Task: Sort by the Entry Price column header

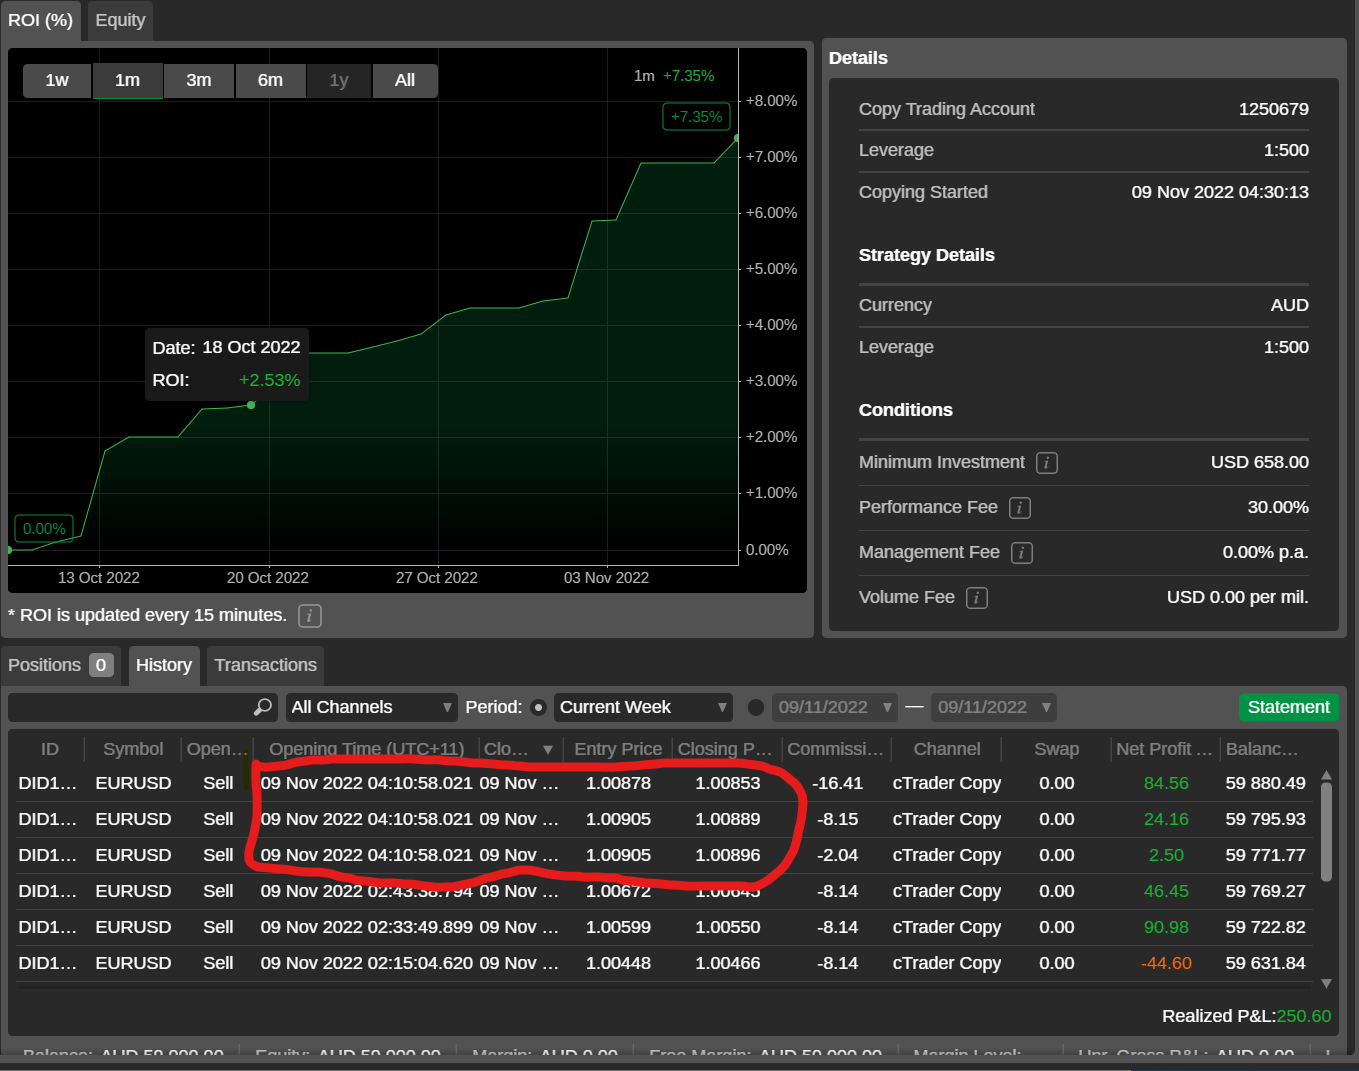Action: coord(618,750)
